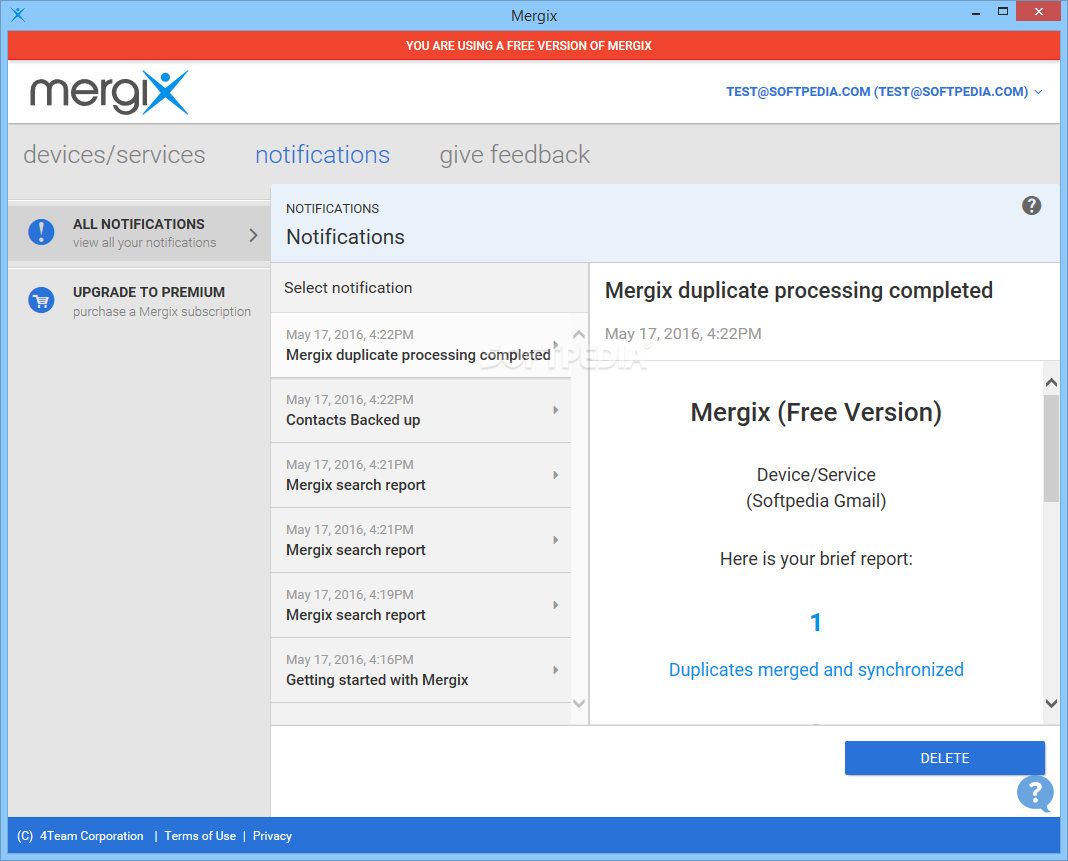Viewport: 1068px width, 861px height.
Task: Open the Privacy link in the footer
Action: pyautogui.click(x=272, y=836)
